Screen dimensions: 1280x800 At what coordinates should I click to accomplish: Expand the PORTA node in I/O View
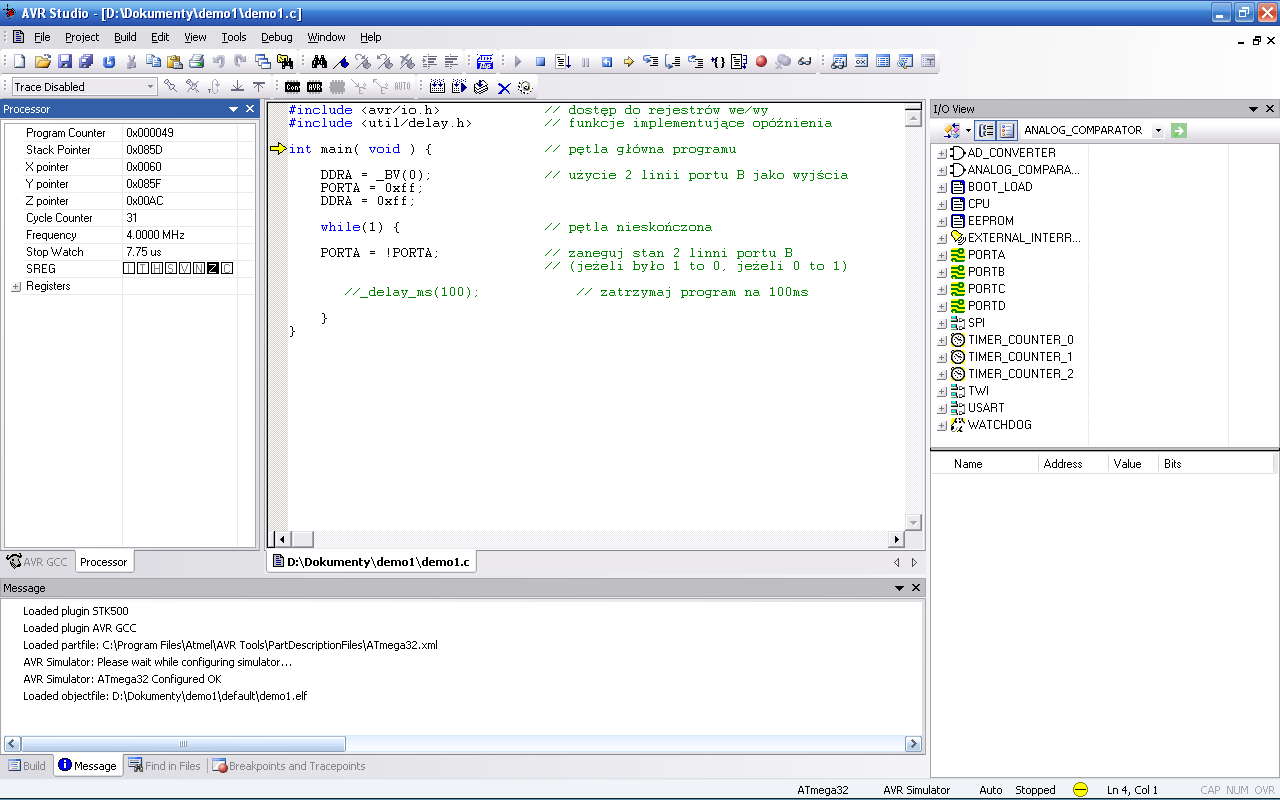[941, 255]
